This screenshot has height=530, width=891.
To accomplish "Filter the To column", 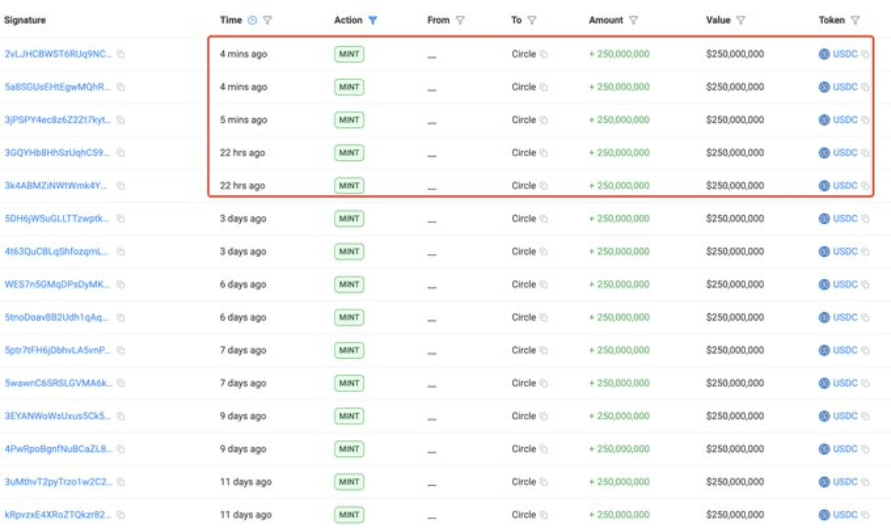I will [x=532, y=20].
